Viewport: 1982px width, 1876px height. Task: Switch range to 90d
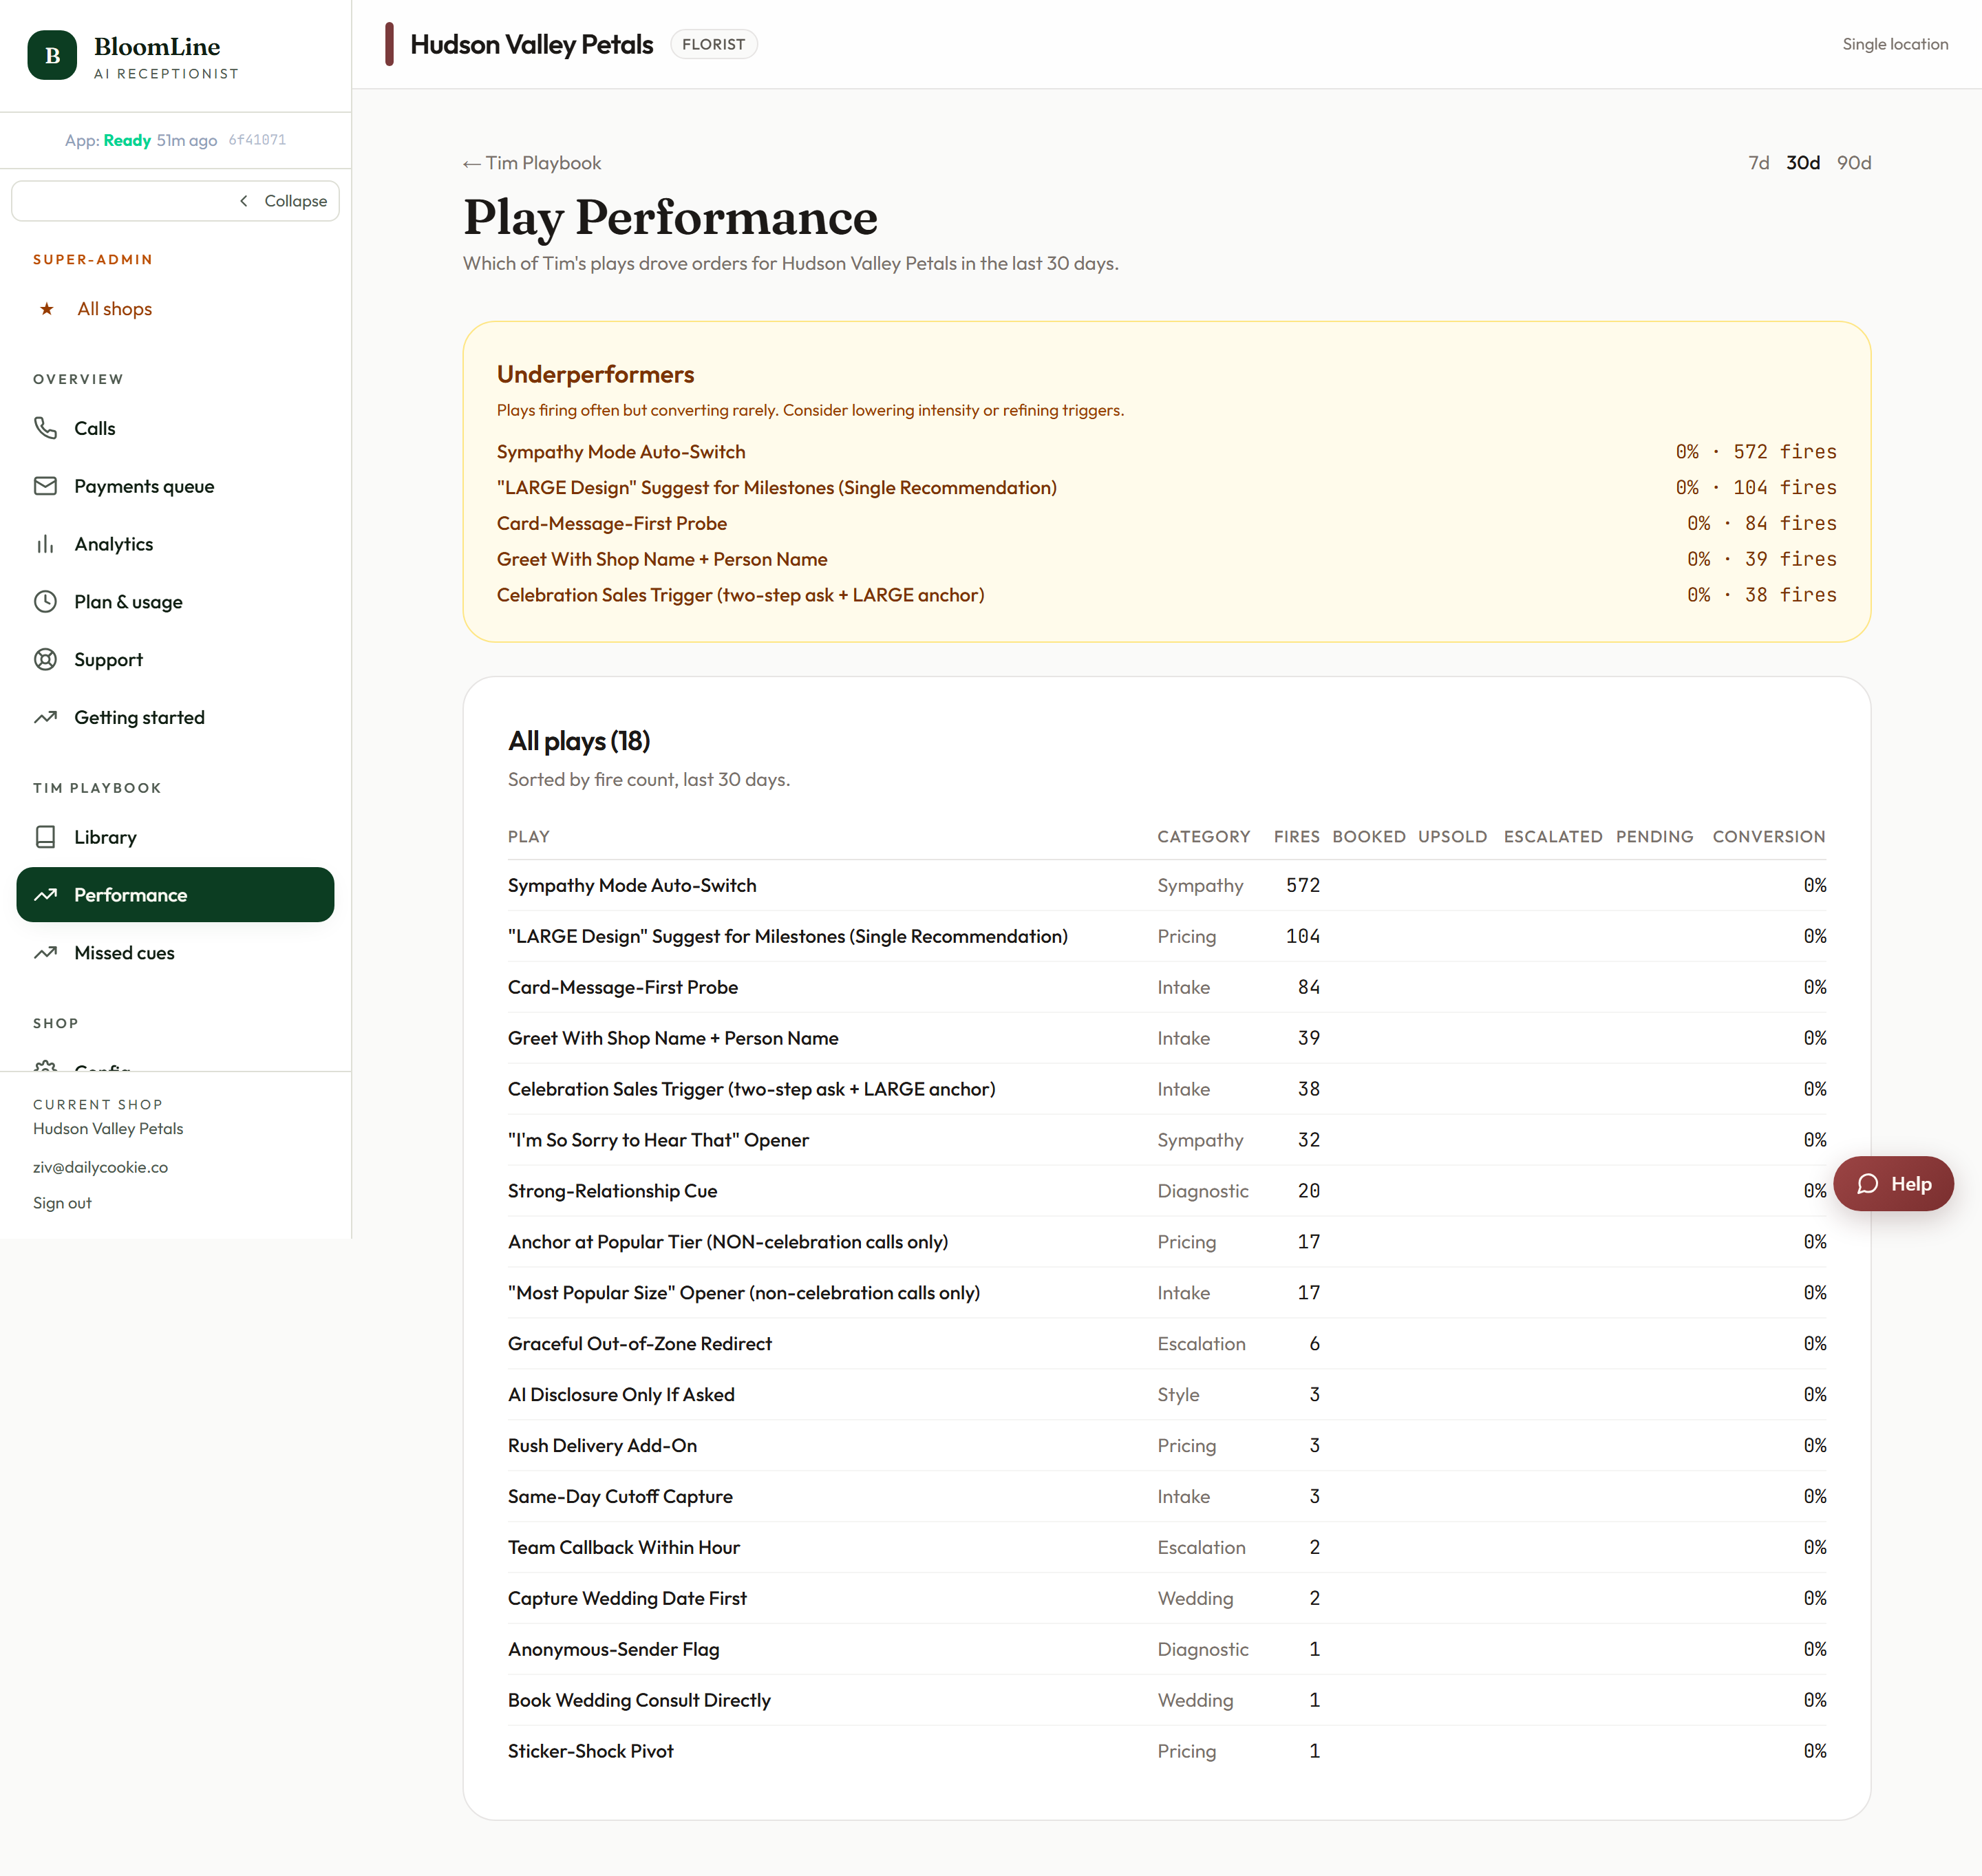[1854, 163]
